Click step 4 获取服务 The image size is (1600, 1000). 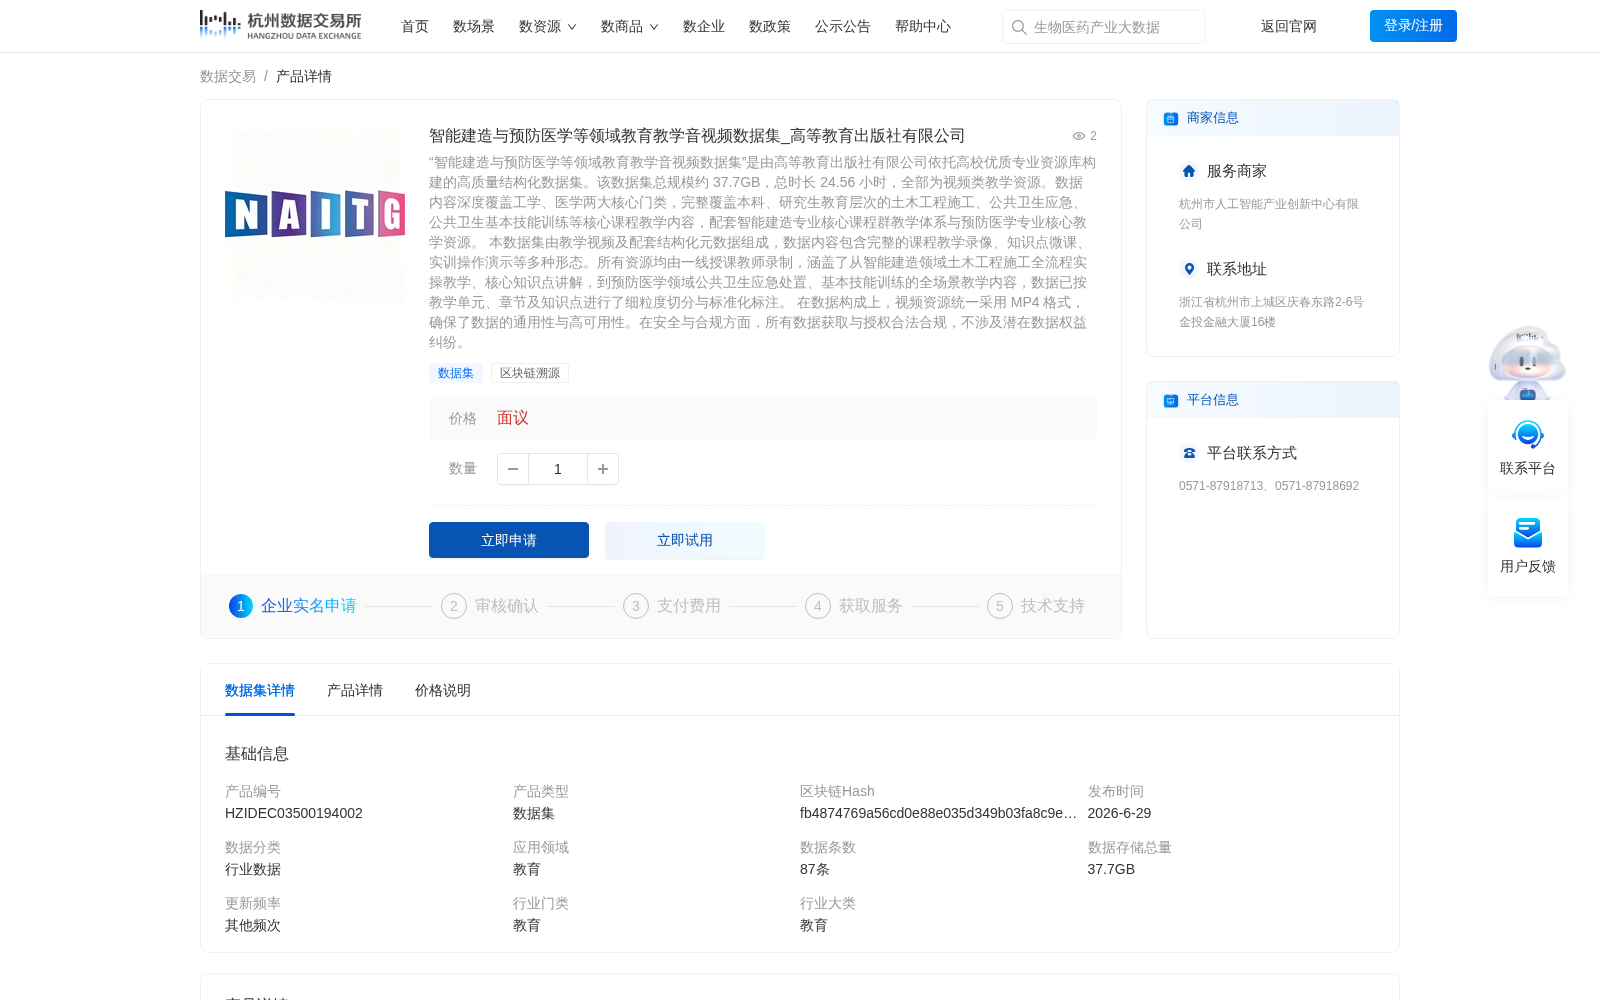(x=854, y=606)
